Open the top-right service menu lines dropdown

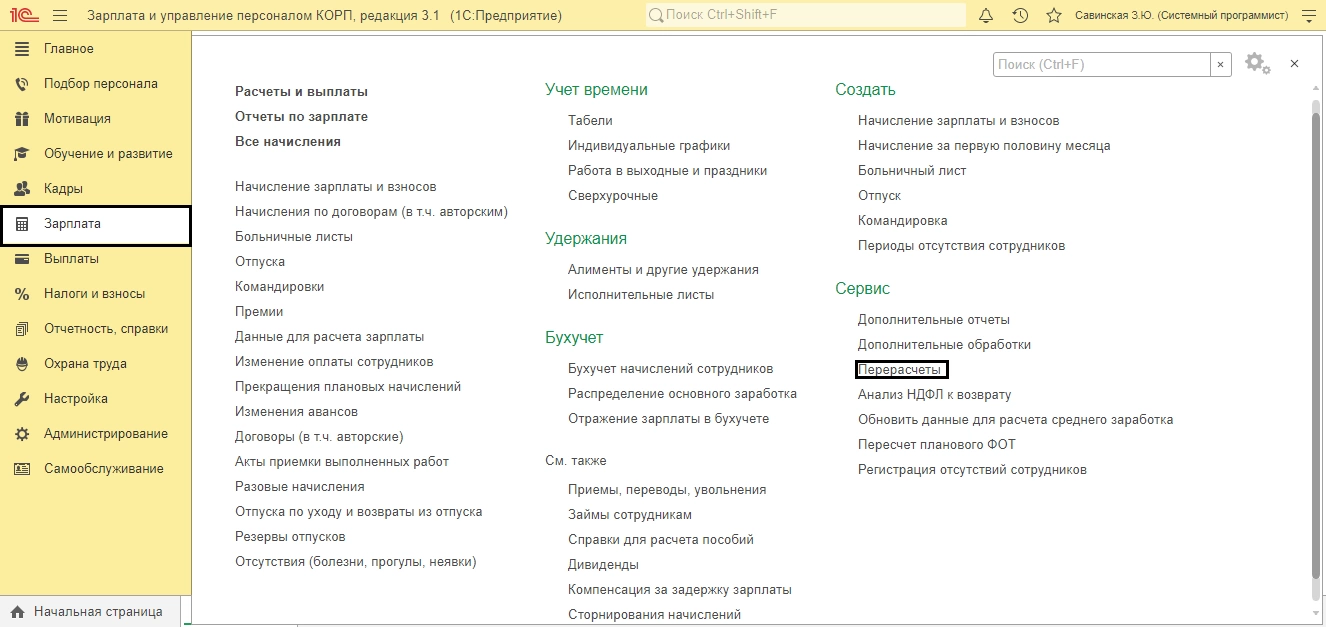(x=1307, y=16)
